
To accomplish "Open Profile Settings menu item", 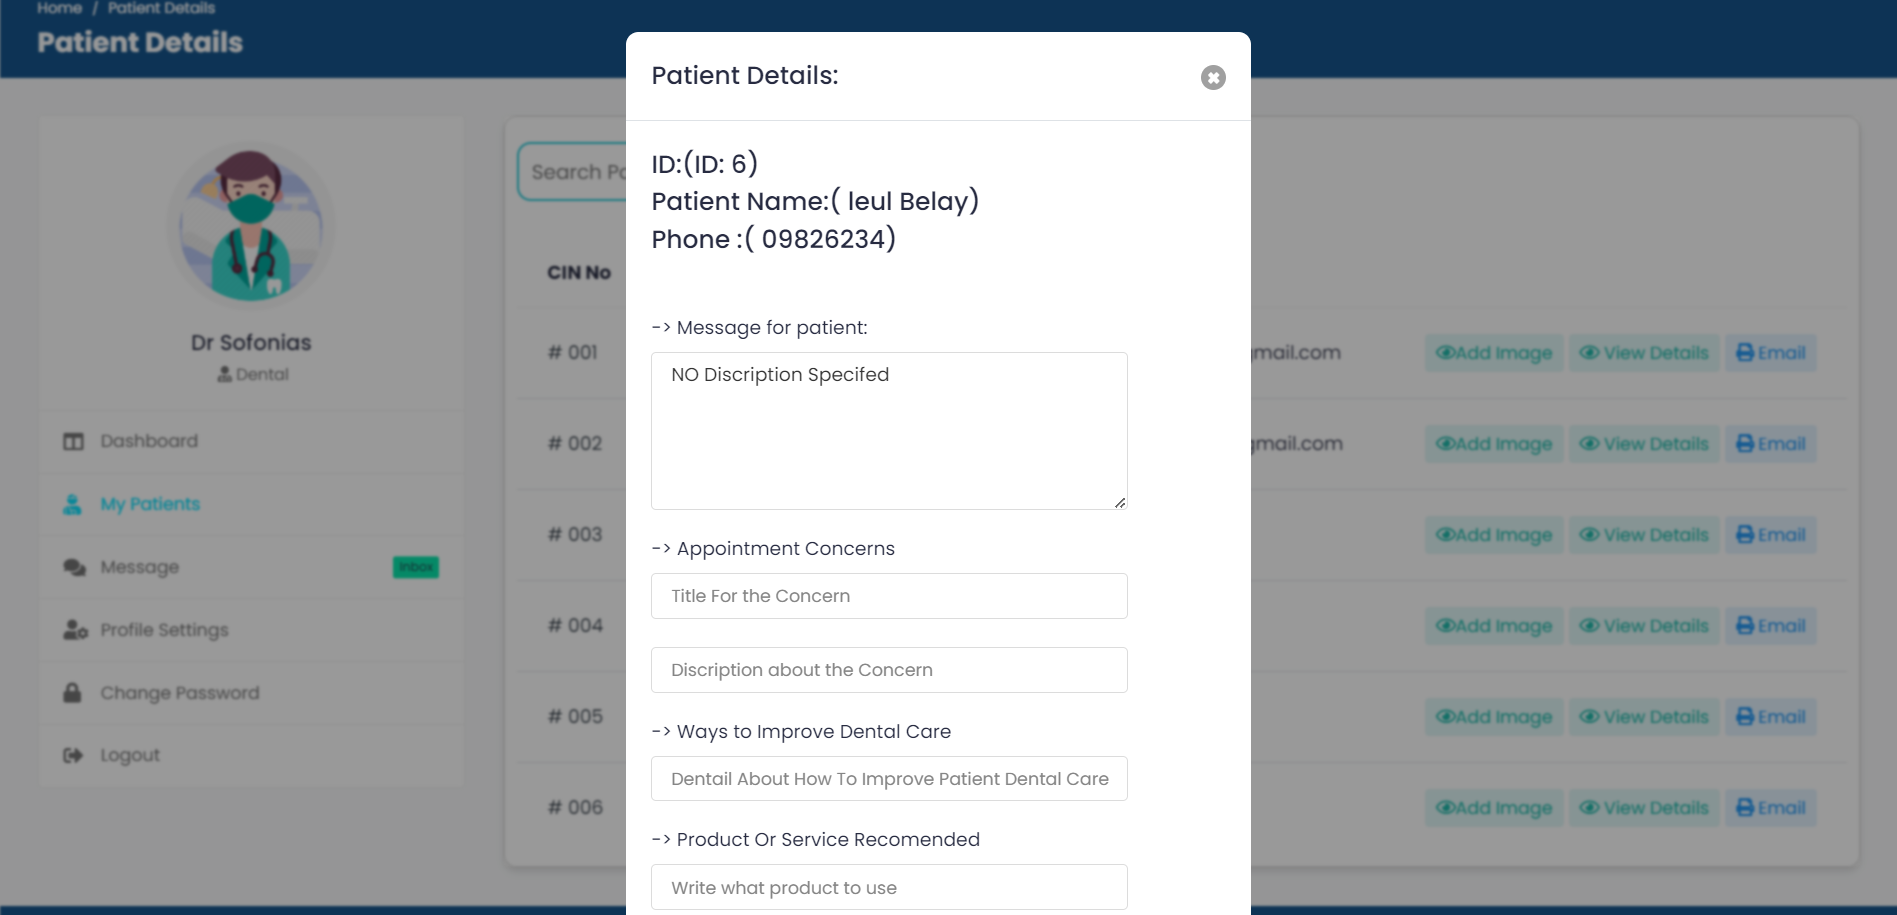I will click(164, 630).
